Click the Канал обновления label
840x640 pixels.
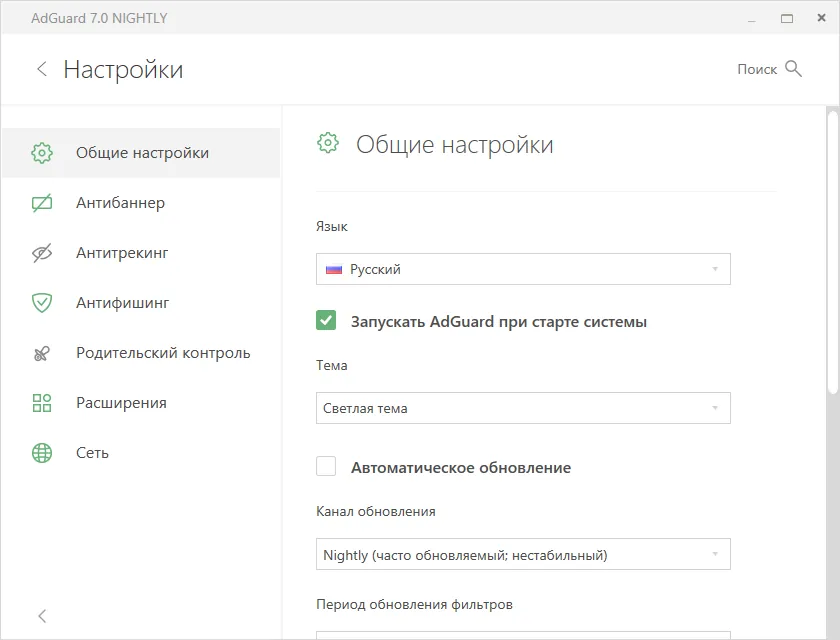click(x=376, y=511)
